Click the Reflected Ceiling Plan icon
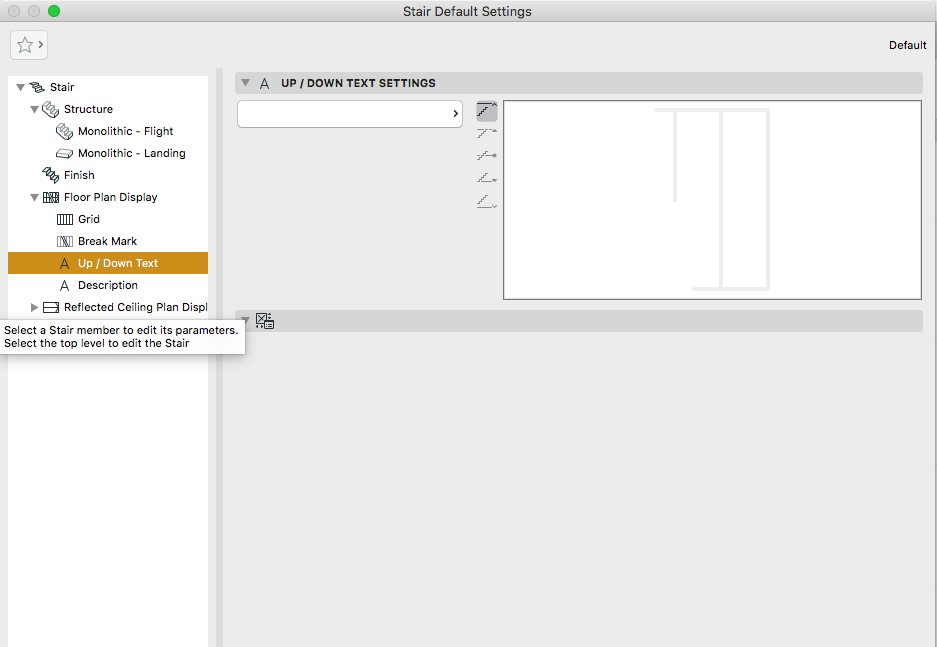Image resolution: width=937 pixels, height=647 pixels. (x=51, y=307)
